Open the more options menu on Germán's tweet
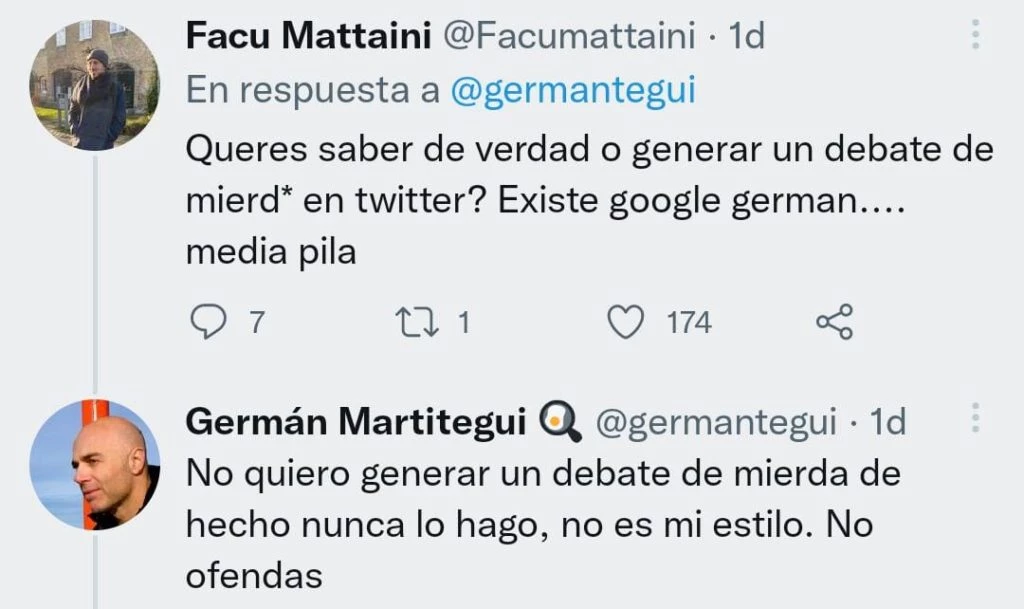The image size is (1024, 609). click(977, 418)
